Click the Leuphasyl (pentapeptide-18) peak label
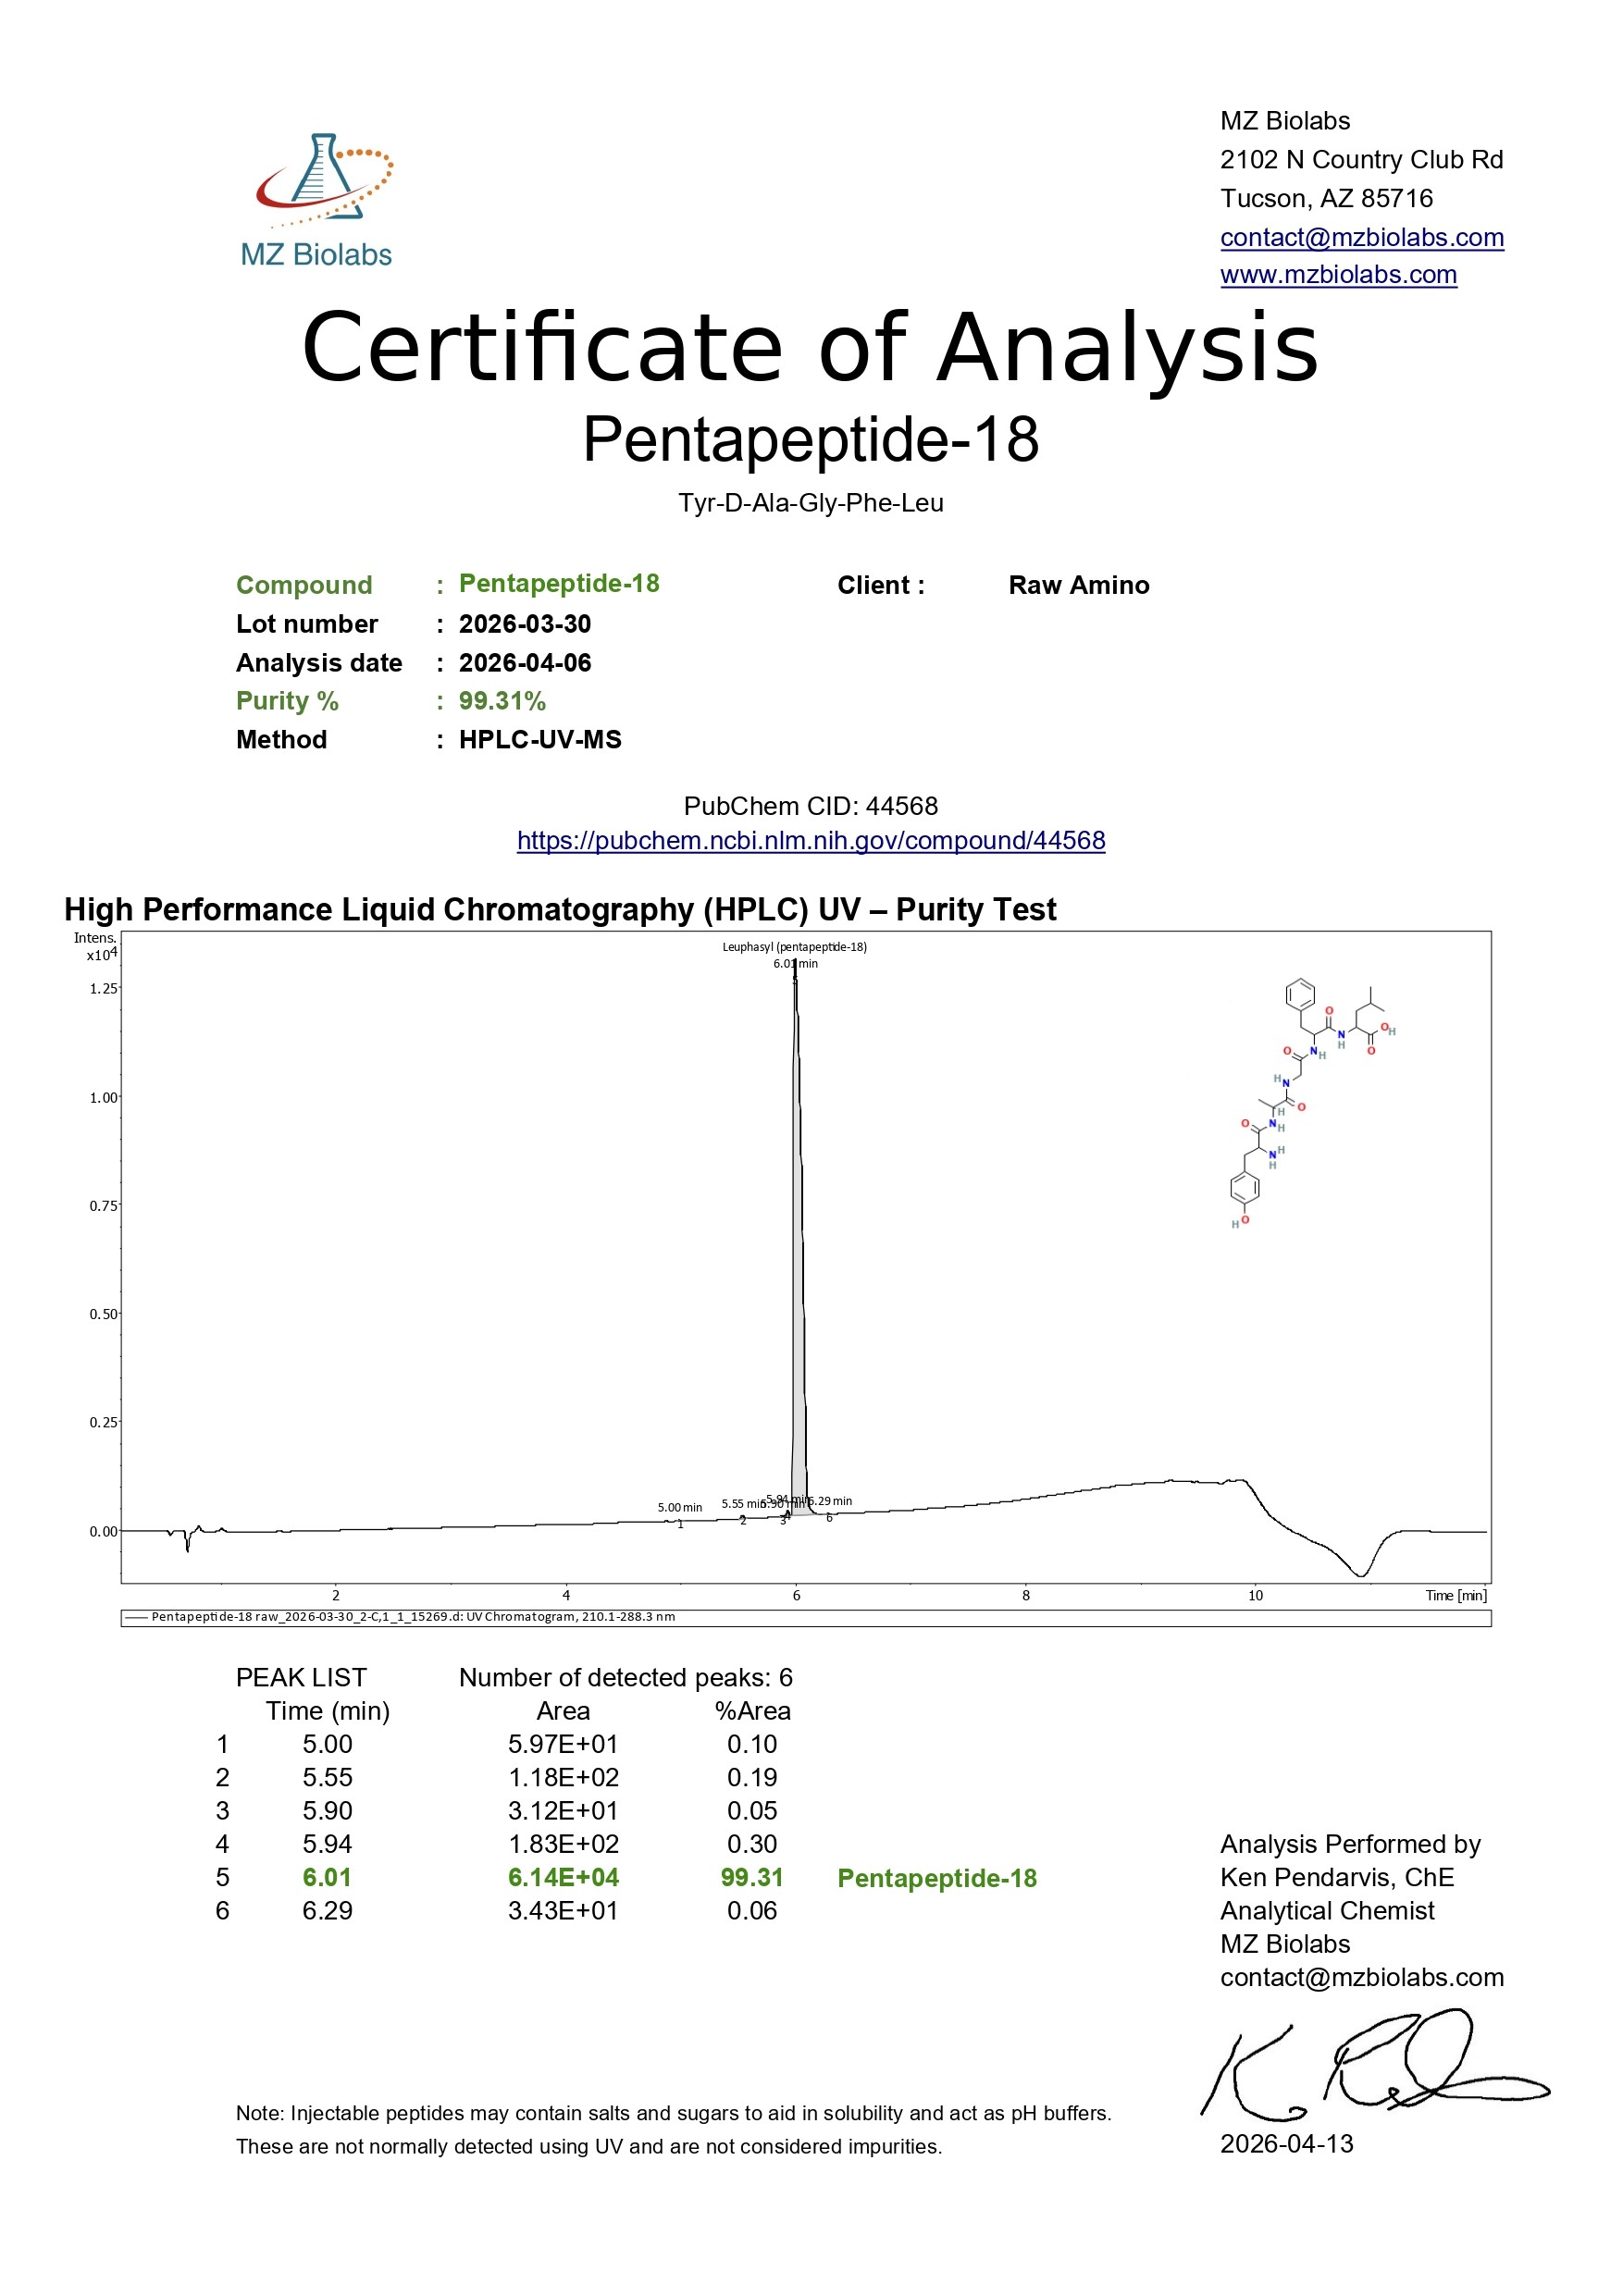 (795, 947)
